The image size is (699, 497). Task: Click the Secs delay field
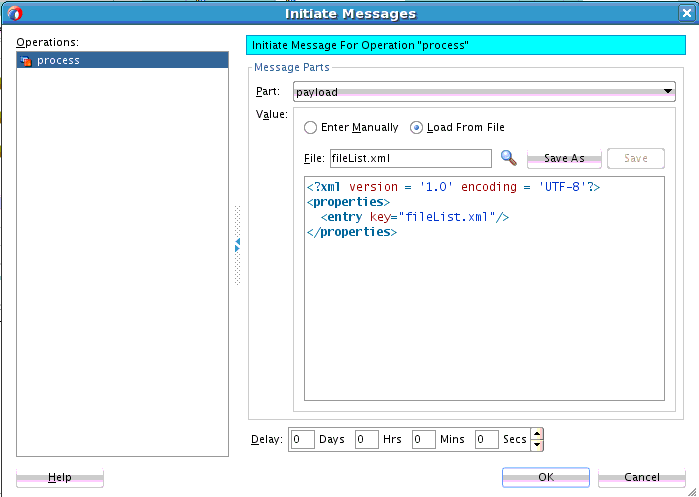pos(486,439)
